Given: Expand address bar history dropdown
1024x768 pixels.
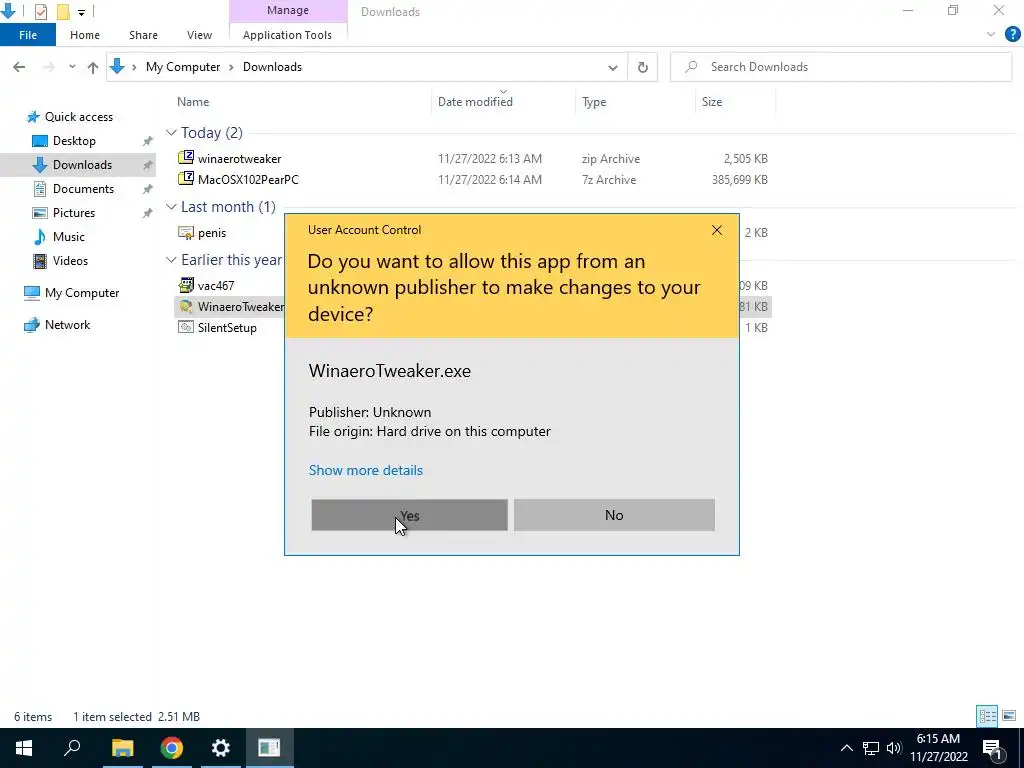Looking at the screenshot, I should (613, 67).
